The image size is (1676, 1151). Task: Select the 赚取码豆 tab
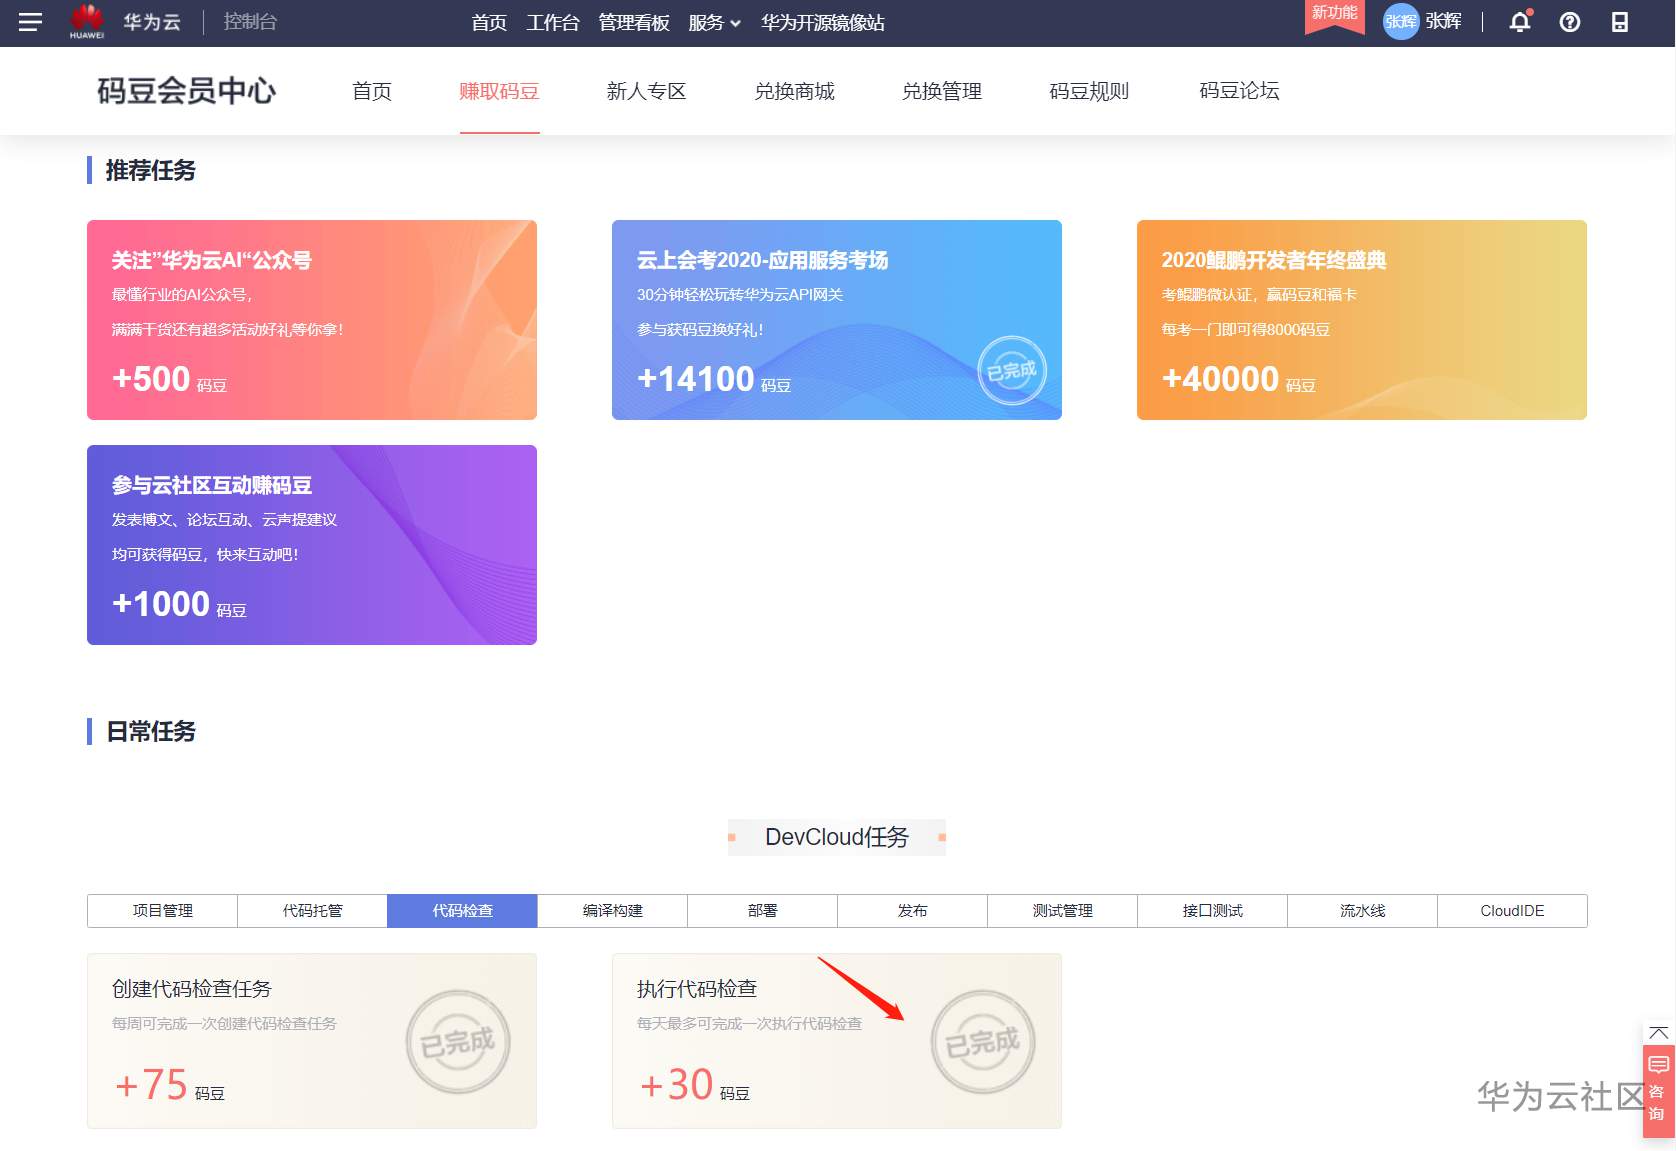point(499,91)
